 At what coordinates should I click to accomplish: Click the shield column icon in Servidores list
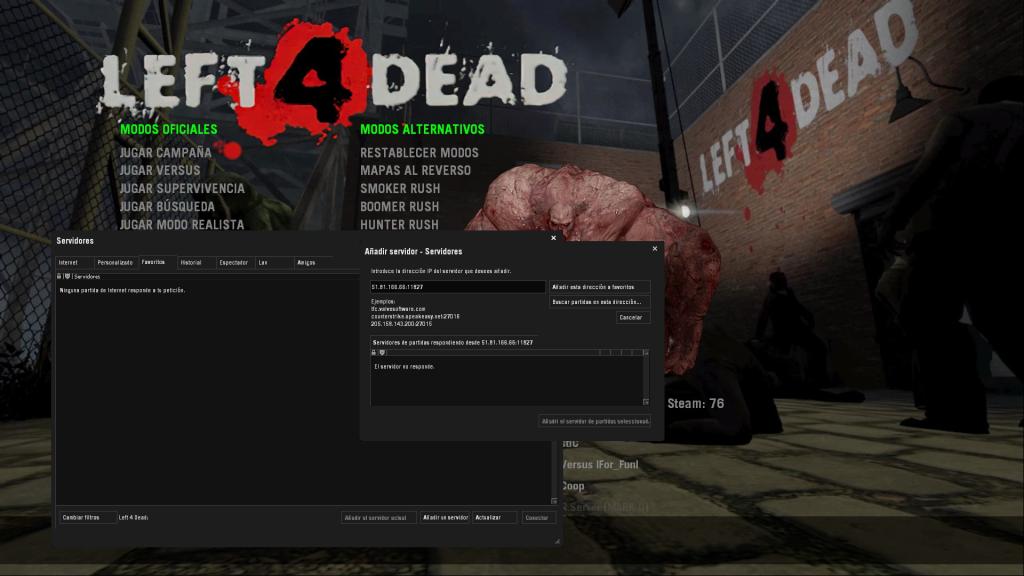click(x=67, y=277)
